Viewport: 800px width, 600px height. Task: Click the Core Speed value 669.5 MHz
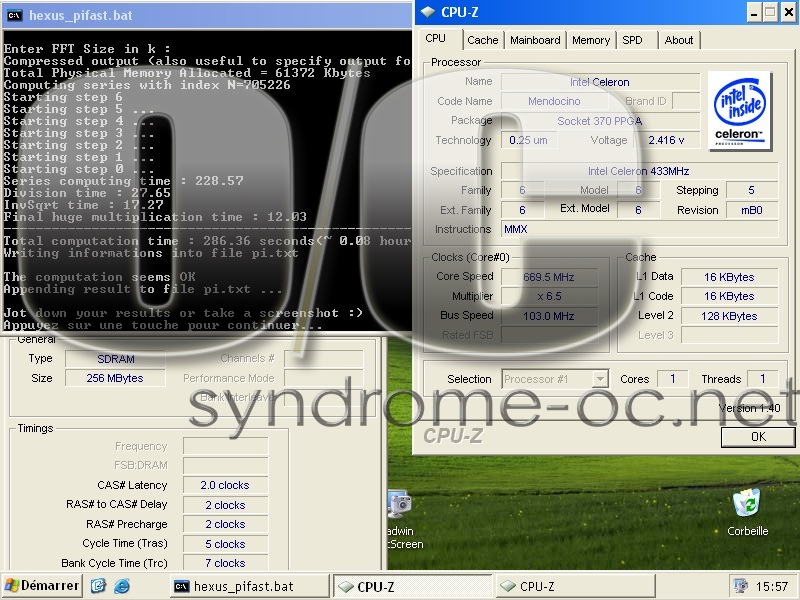(x=549, y=277)
